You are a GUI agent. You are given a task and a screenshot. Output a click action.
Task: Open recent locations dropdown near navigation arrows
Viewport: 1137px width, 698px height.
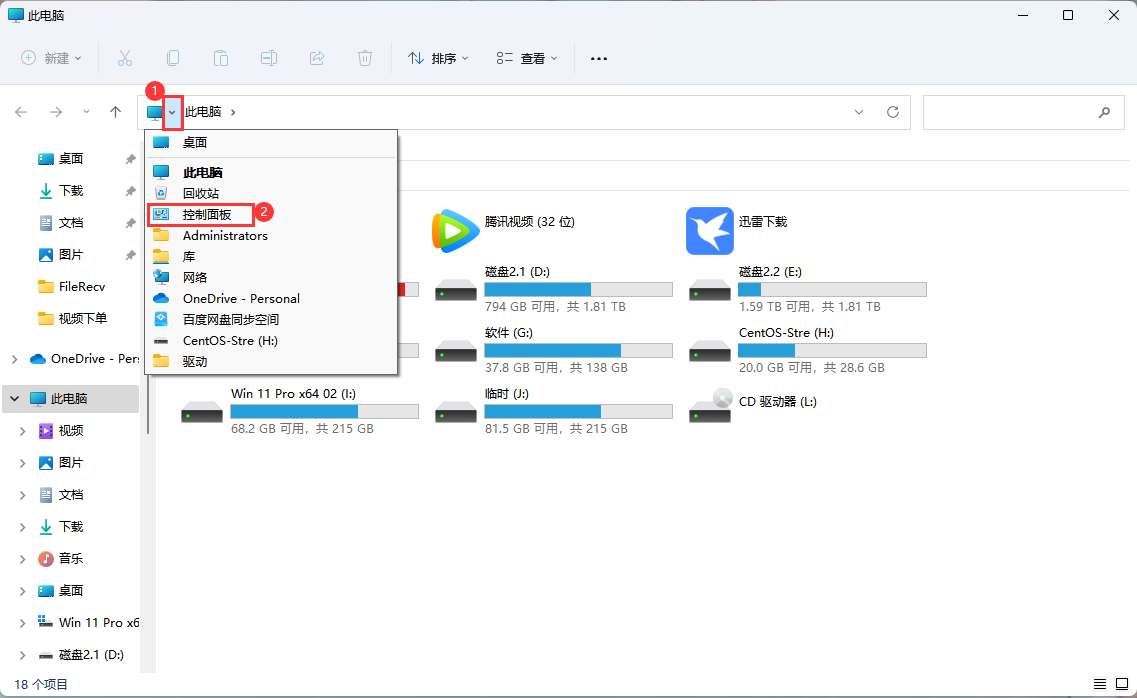(86, 112)
